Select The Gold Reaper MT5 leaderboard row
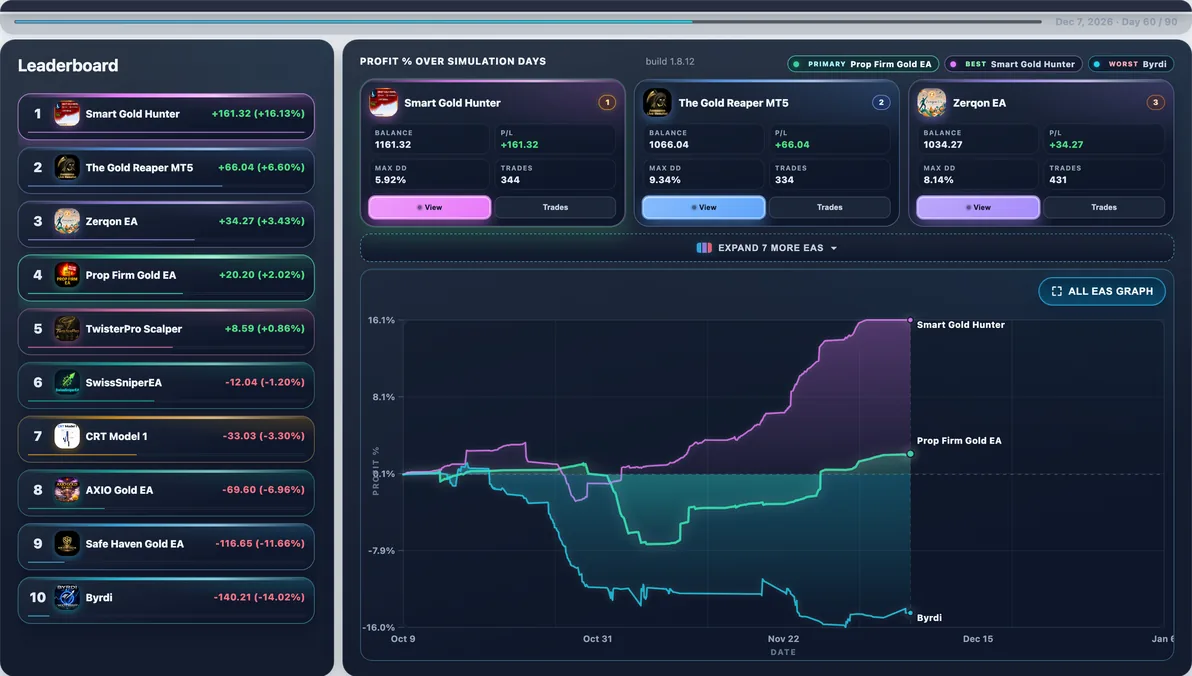Image resolution: width=1192 pixels, height=676 pixels. click(166, 170)
